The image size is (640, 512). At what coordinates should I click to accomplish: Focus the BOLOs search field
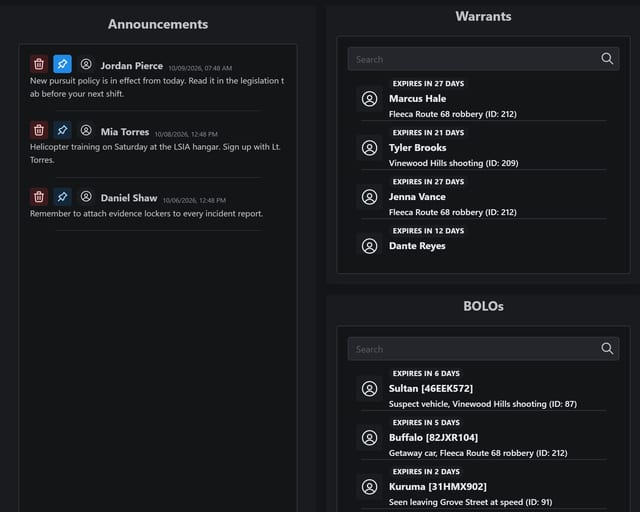coord(483,349)
